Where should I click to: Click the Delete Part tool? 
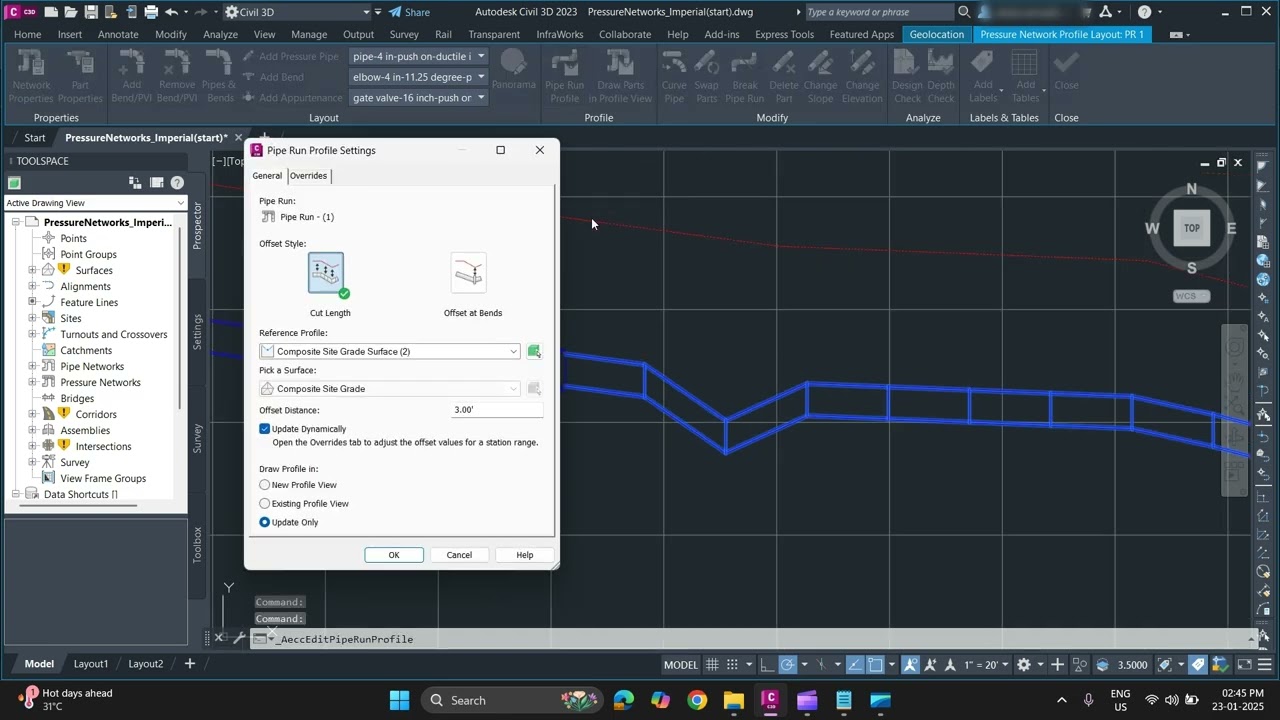click(784, 75)
